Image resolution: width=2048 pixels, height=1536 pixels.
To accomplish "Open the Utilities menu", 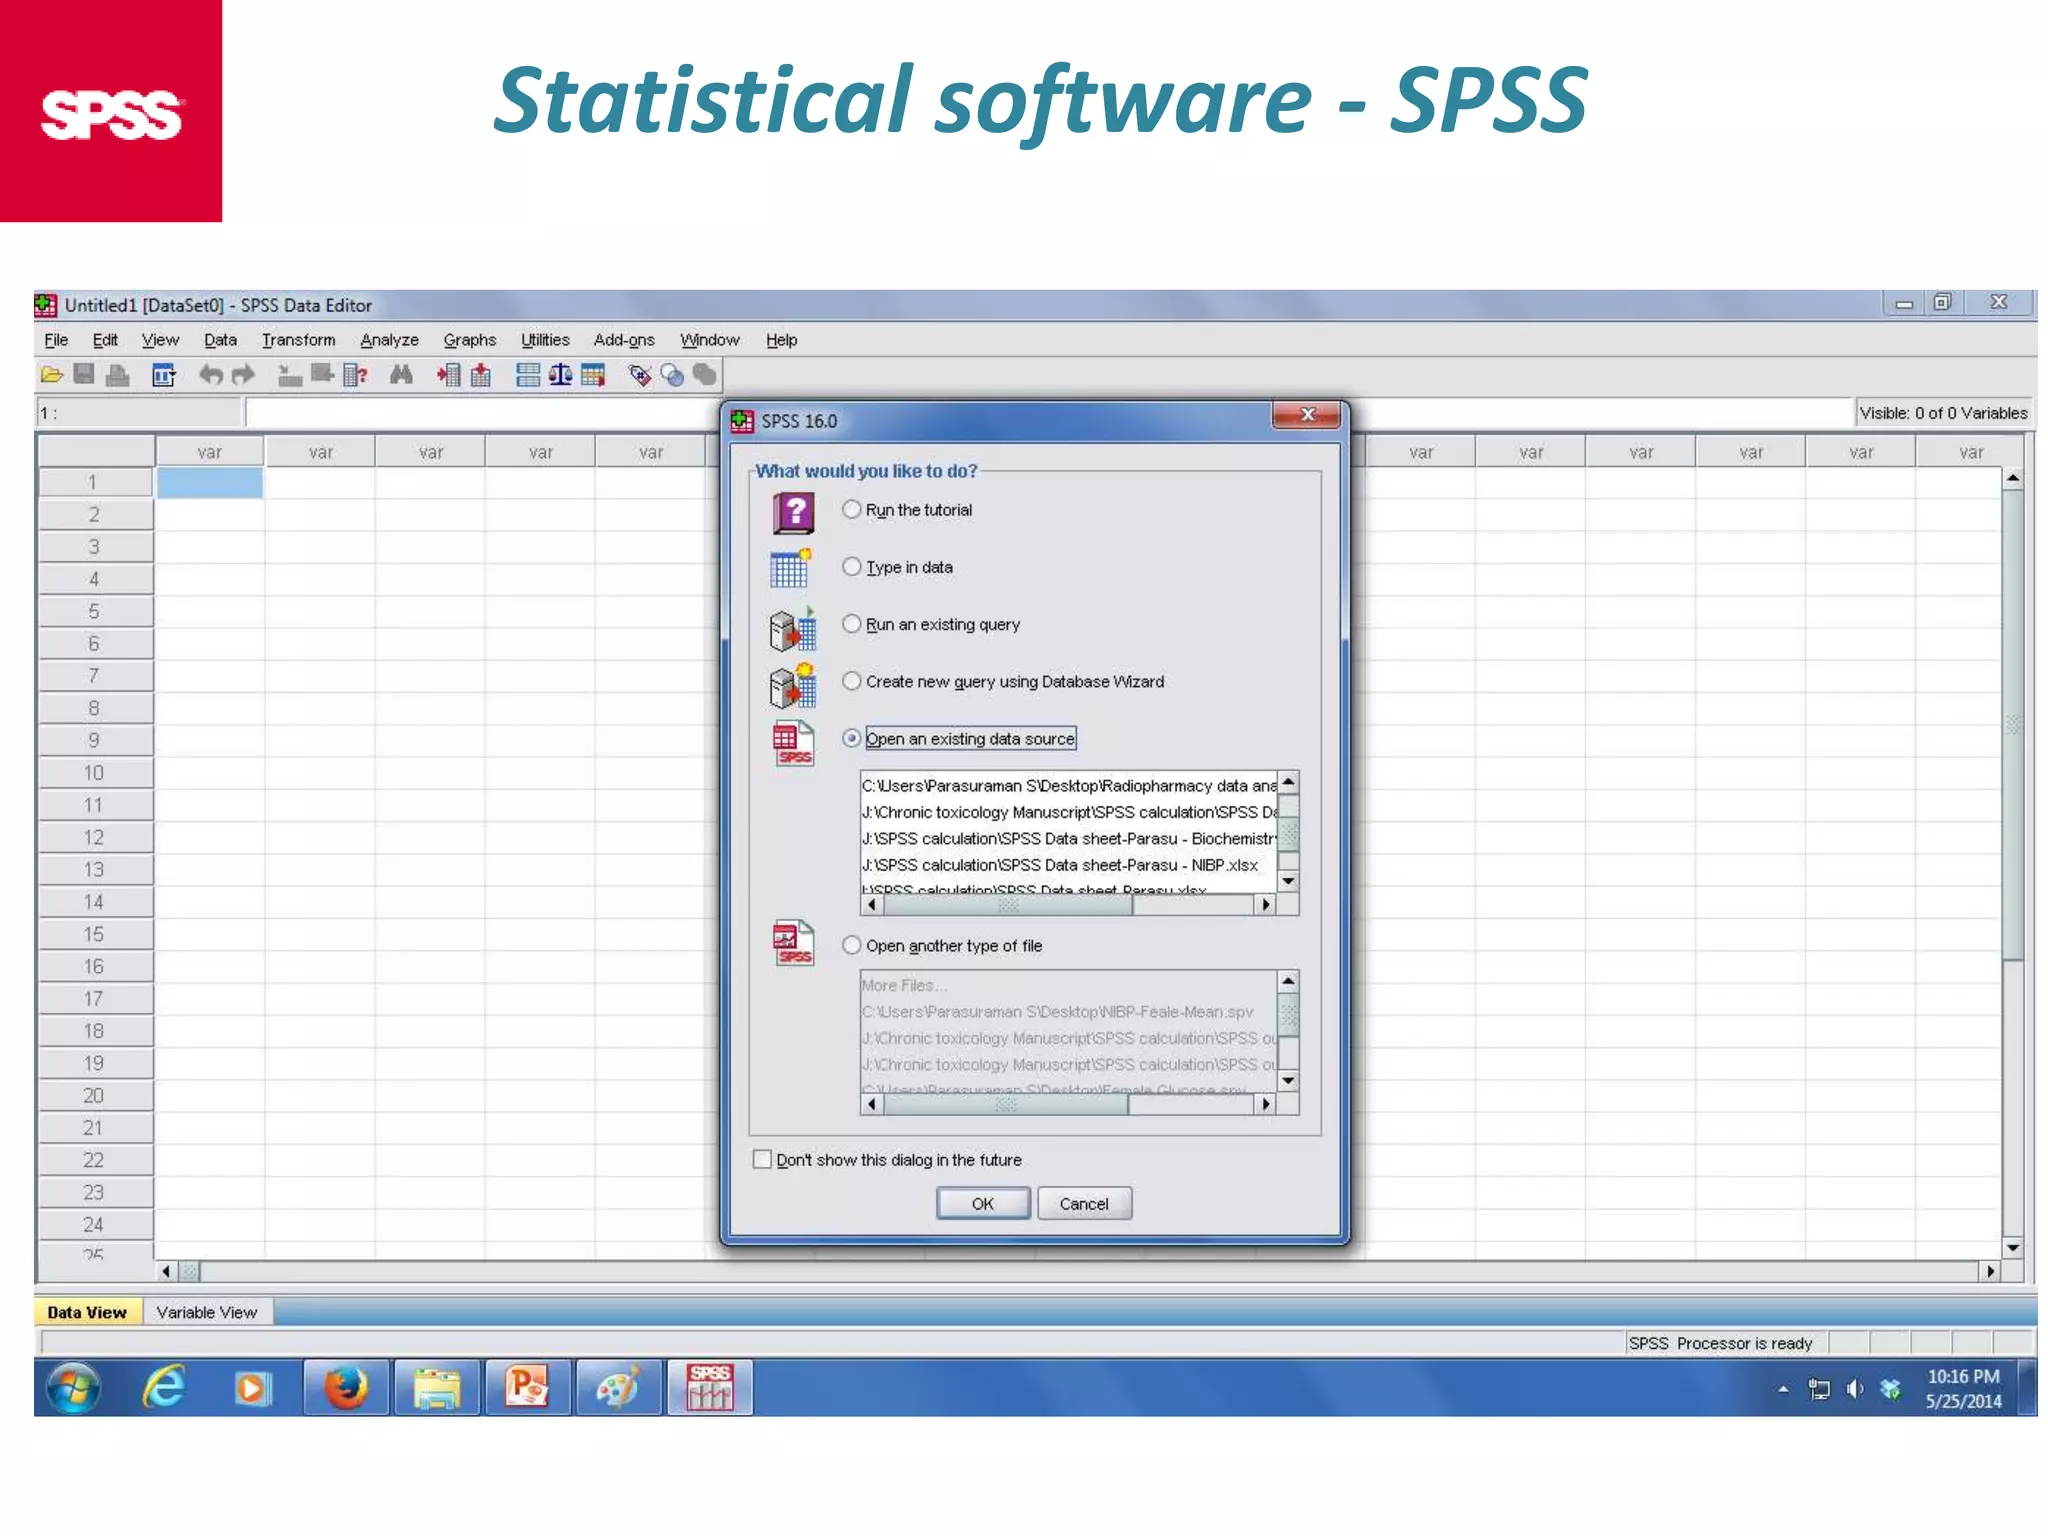I will (545, 340).
